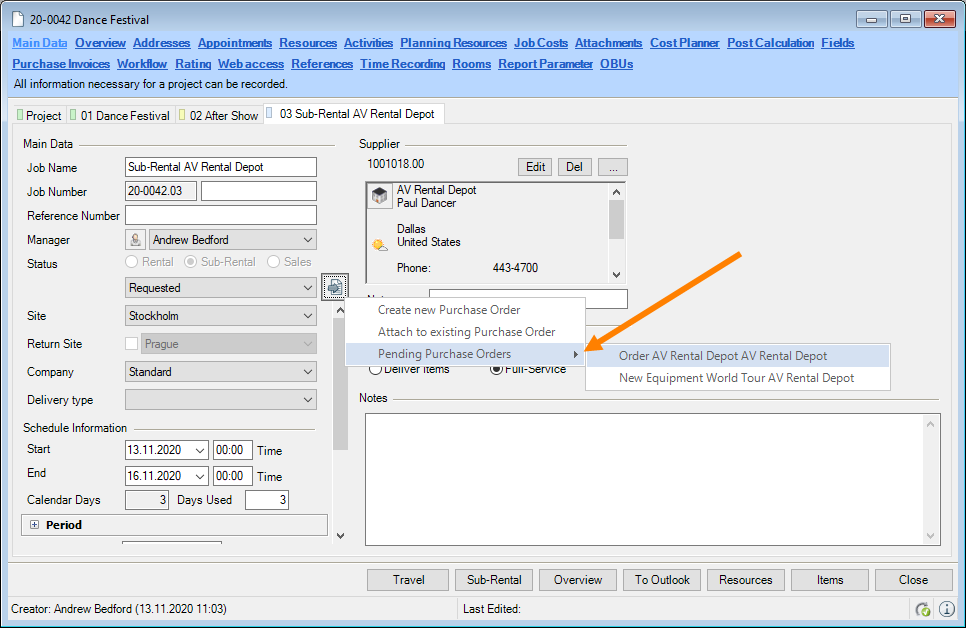Select the Sub-Rental status radio button
Image resolution: width=966 pixels, height=628 pixels.
pos(192,262)
